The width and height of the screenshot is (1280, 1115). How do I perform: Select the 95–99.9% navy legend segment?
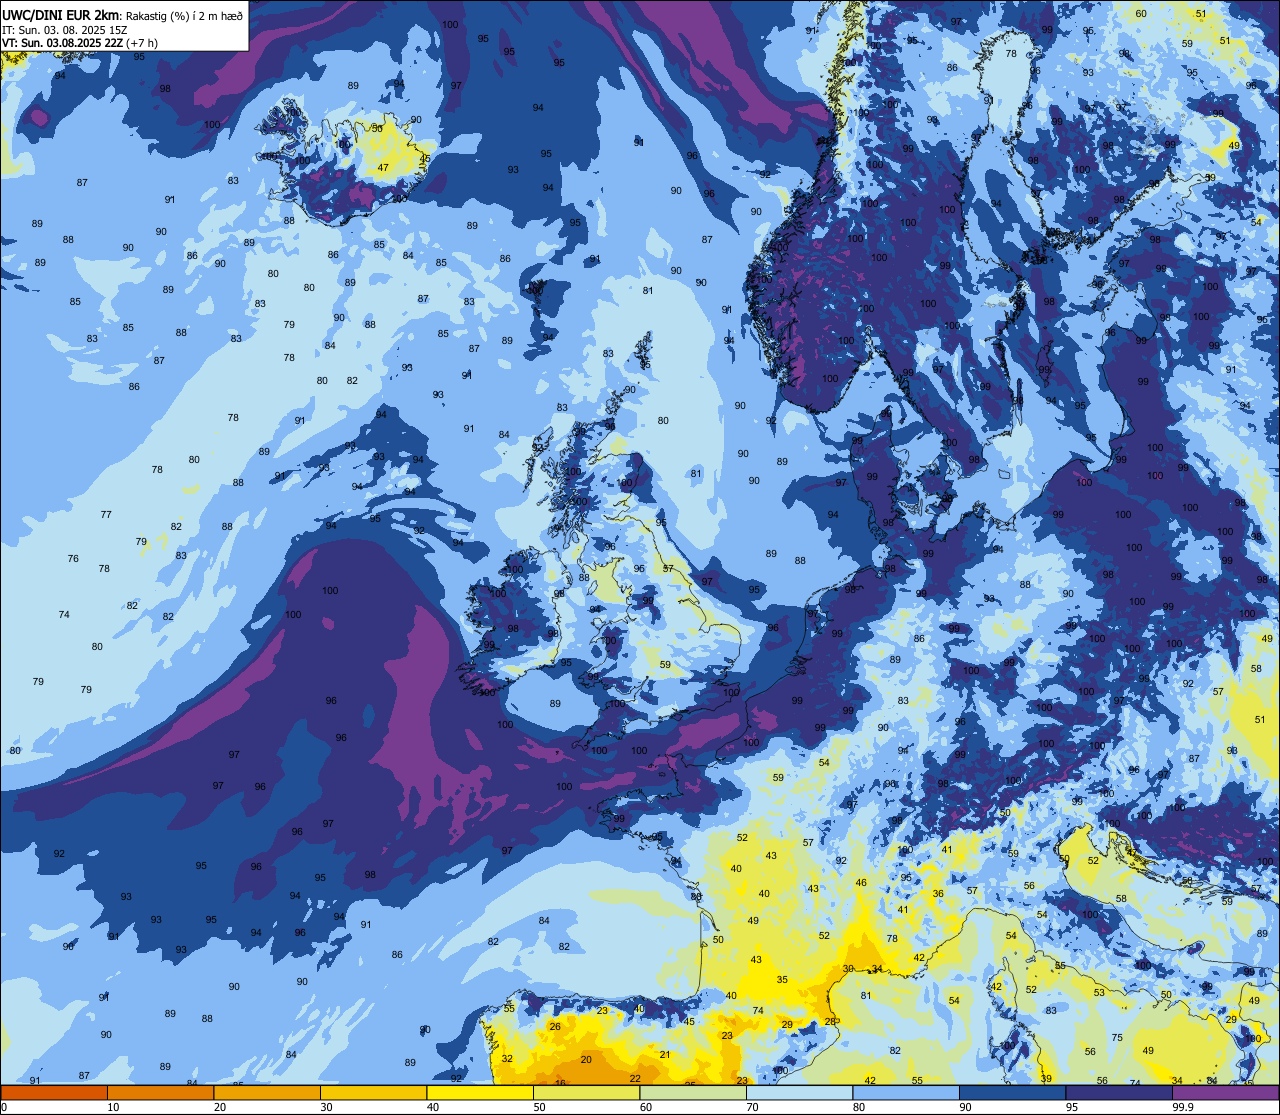[x=1119, y=1092]
